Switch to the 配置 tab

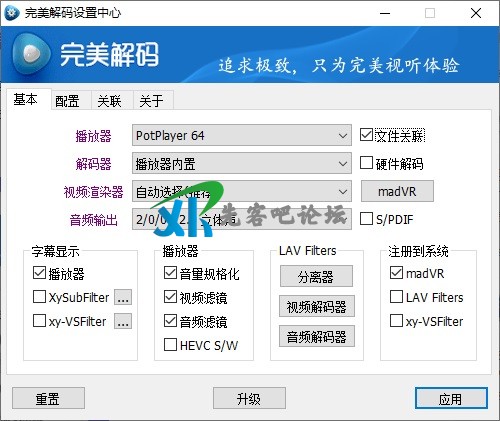click(x=67, y=101)
